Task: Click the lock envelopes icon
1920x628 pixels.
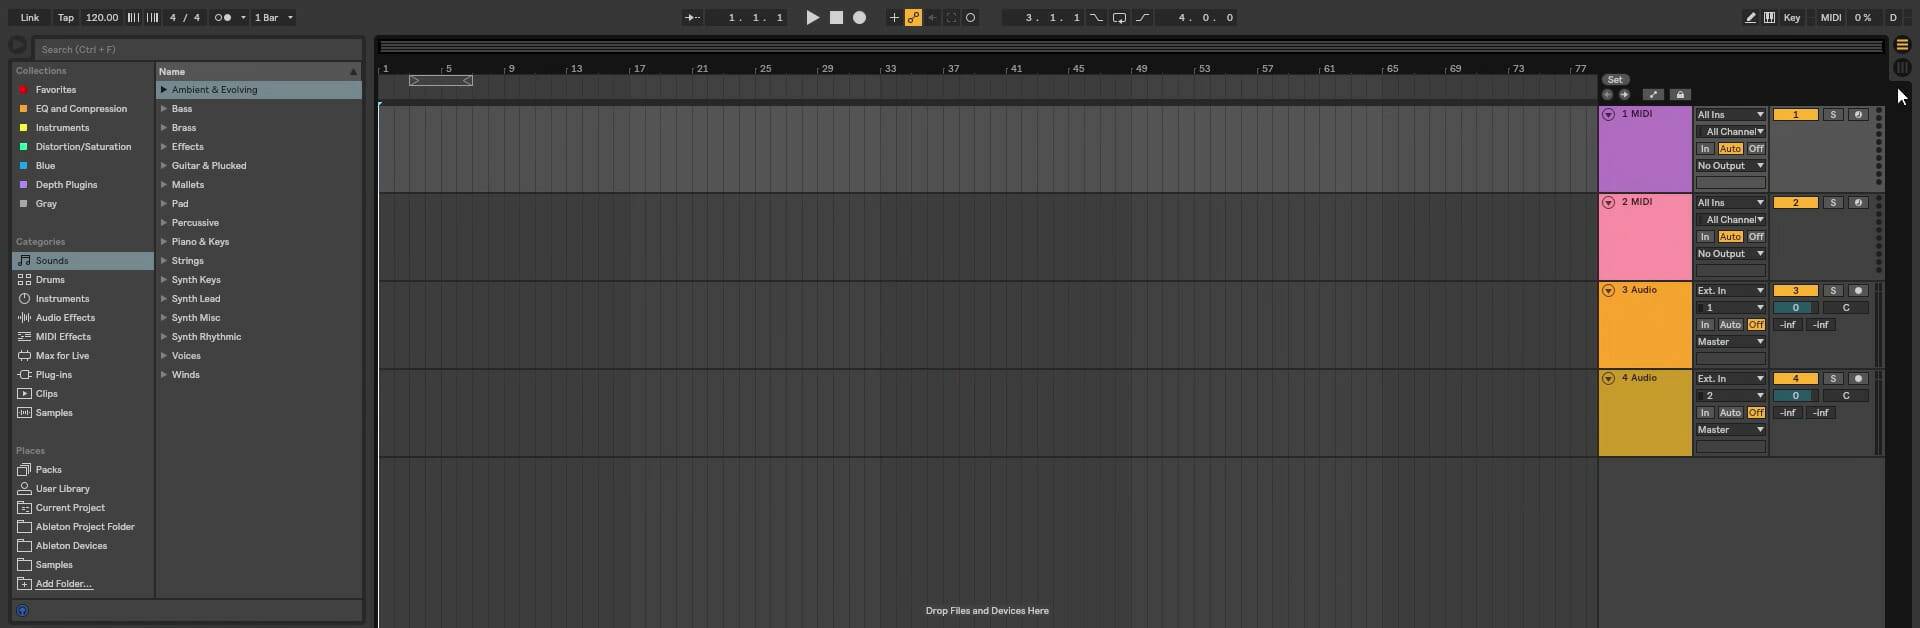Action: tap(1680, 95)
